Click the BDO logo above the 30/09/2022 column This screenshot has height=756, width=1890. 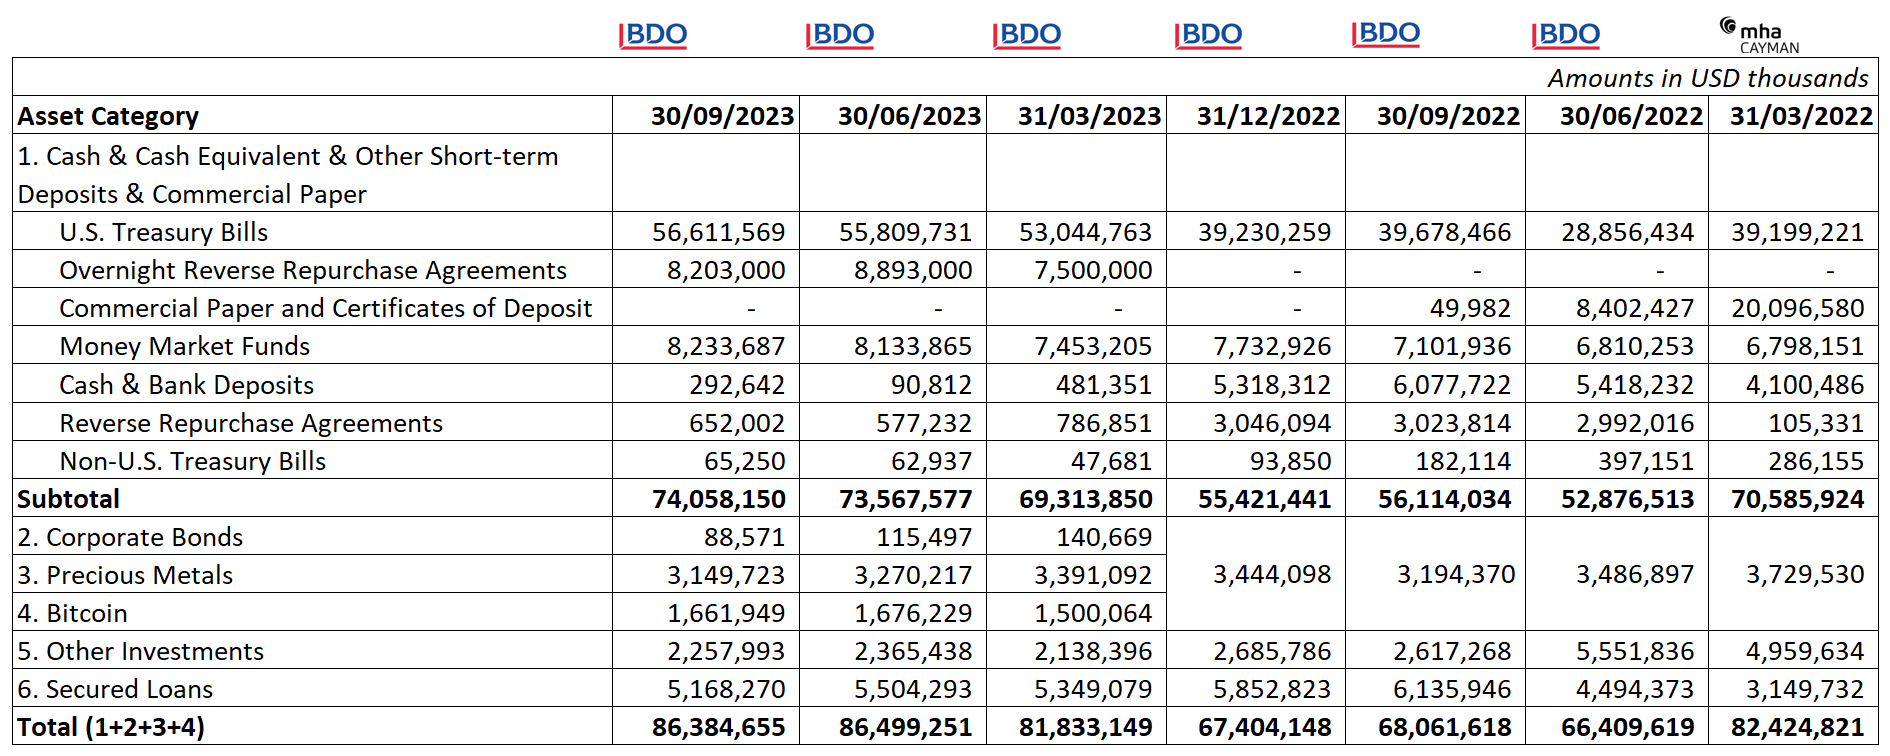1386,34
